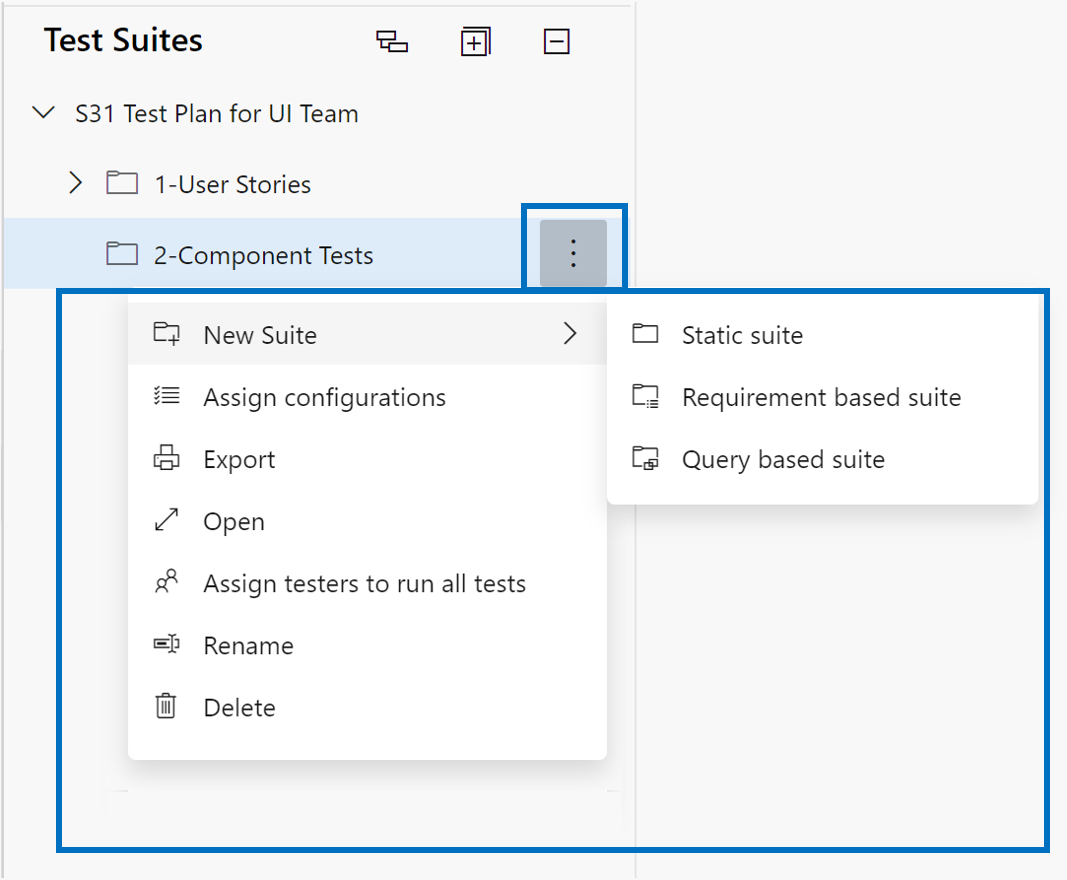Choose the Static suite option

(742, 335)
